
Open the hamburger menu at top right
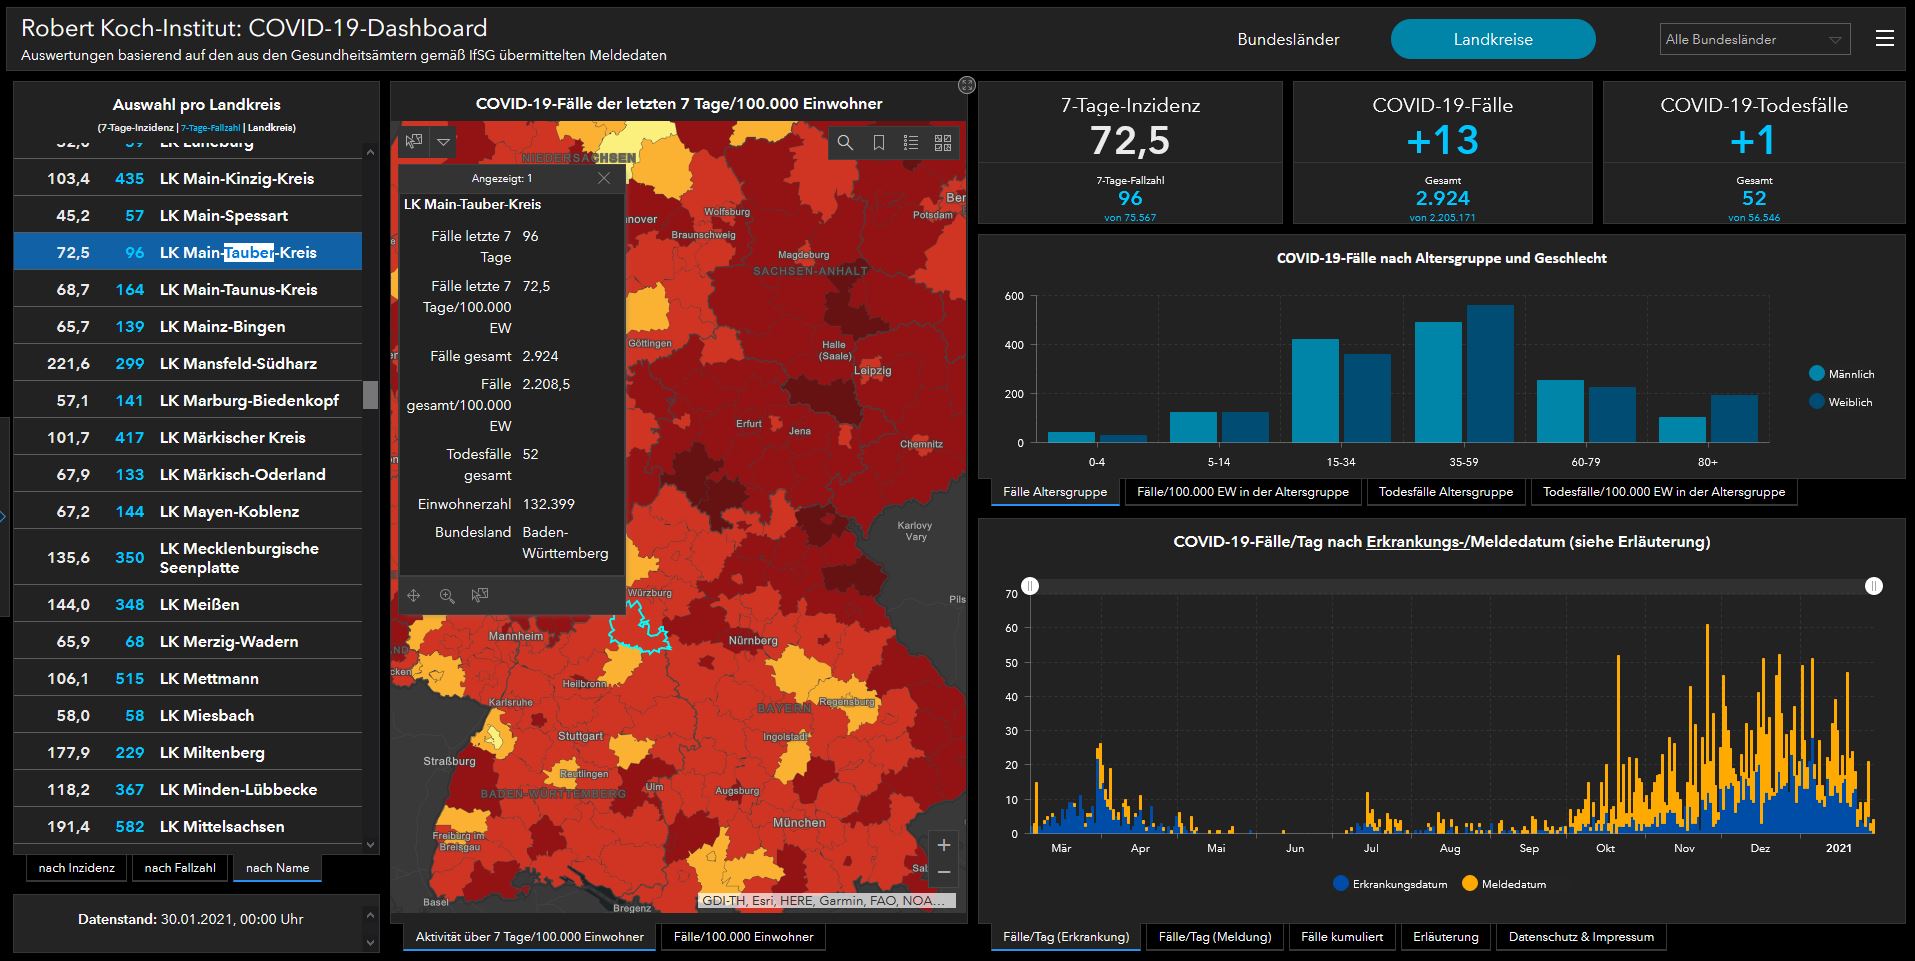pos(1884,39)
